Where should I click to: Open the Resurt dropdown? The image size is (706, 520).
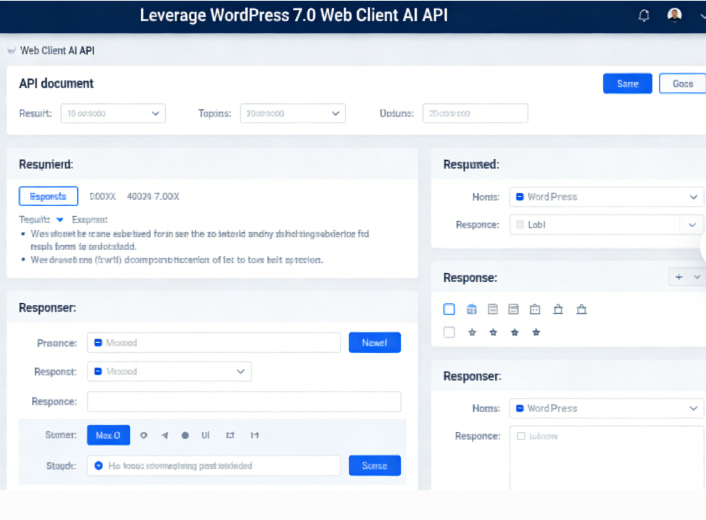click(113, 114)
